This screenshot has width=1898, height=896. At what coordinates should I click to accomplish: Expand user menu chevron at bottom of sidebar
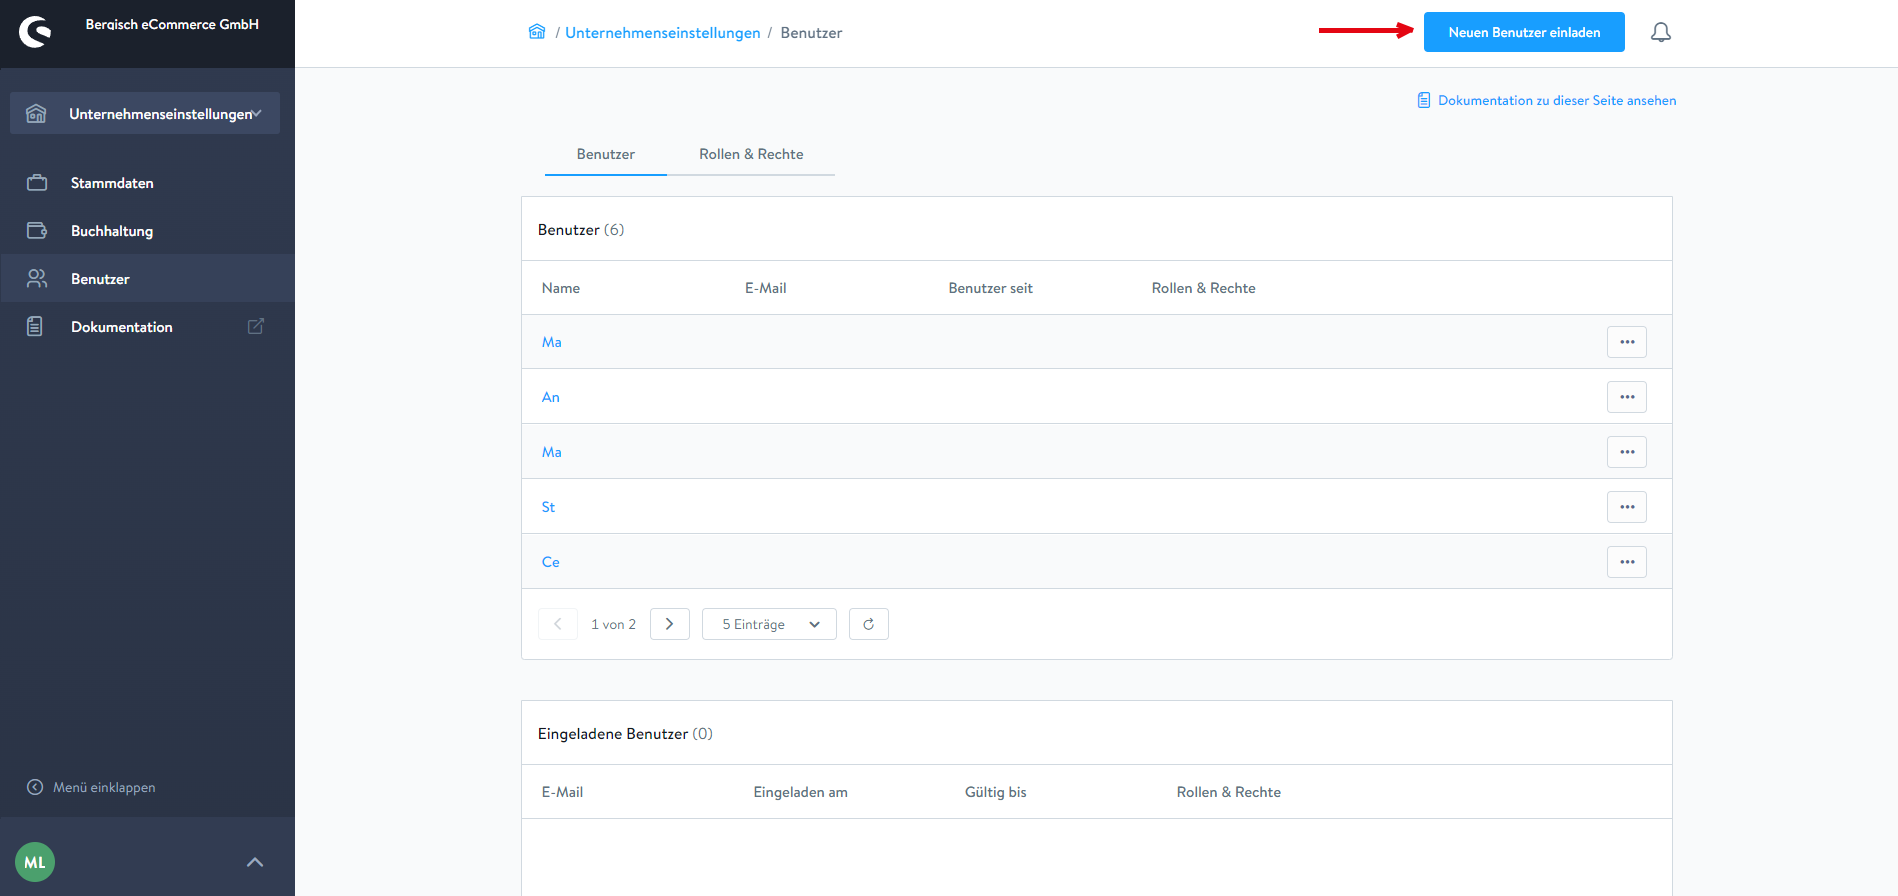click(x=255, y=862)
